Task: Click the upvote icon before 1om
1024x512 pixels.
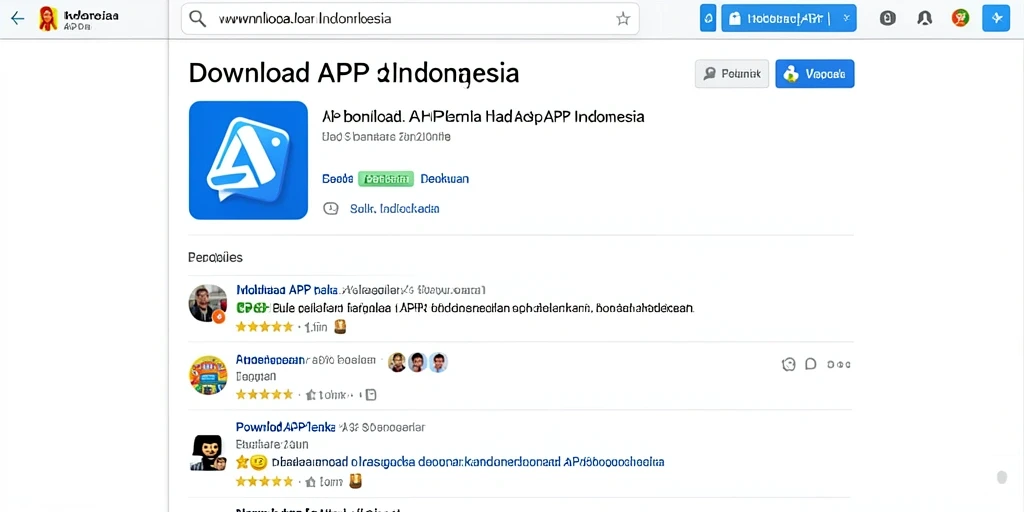Action: coord(311,482)
